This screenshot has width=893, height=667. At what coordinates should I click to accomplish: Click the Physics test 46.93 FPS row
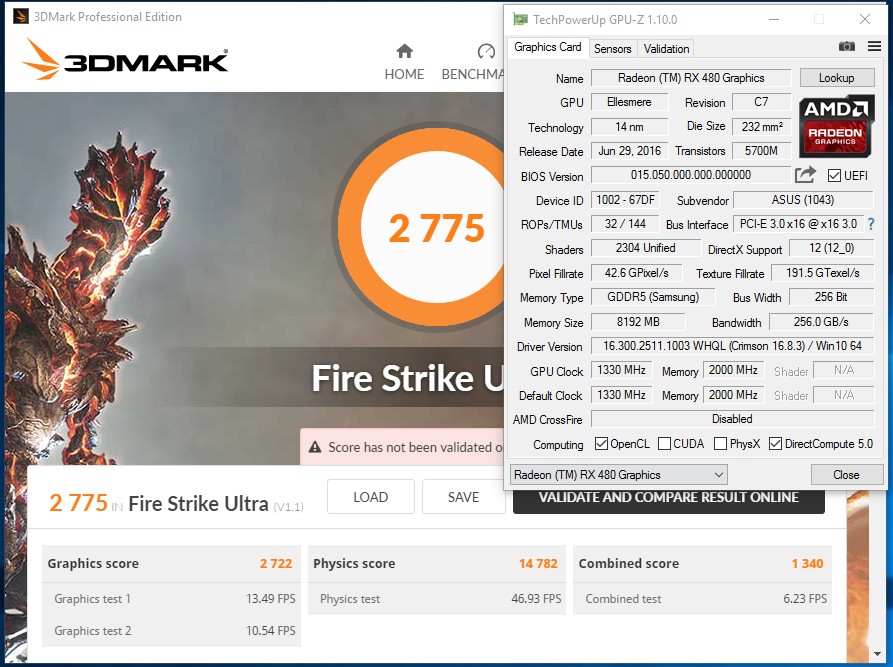coord(437,599)
